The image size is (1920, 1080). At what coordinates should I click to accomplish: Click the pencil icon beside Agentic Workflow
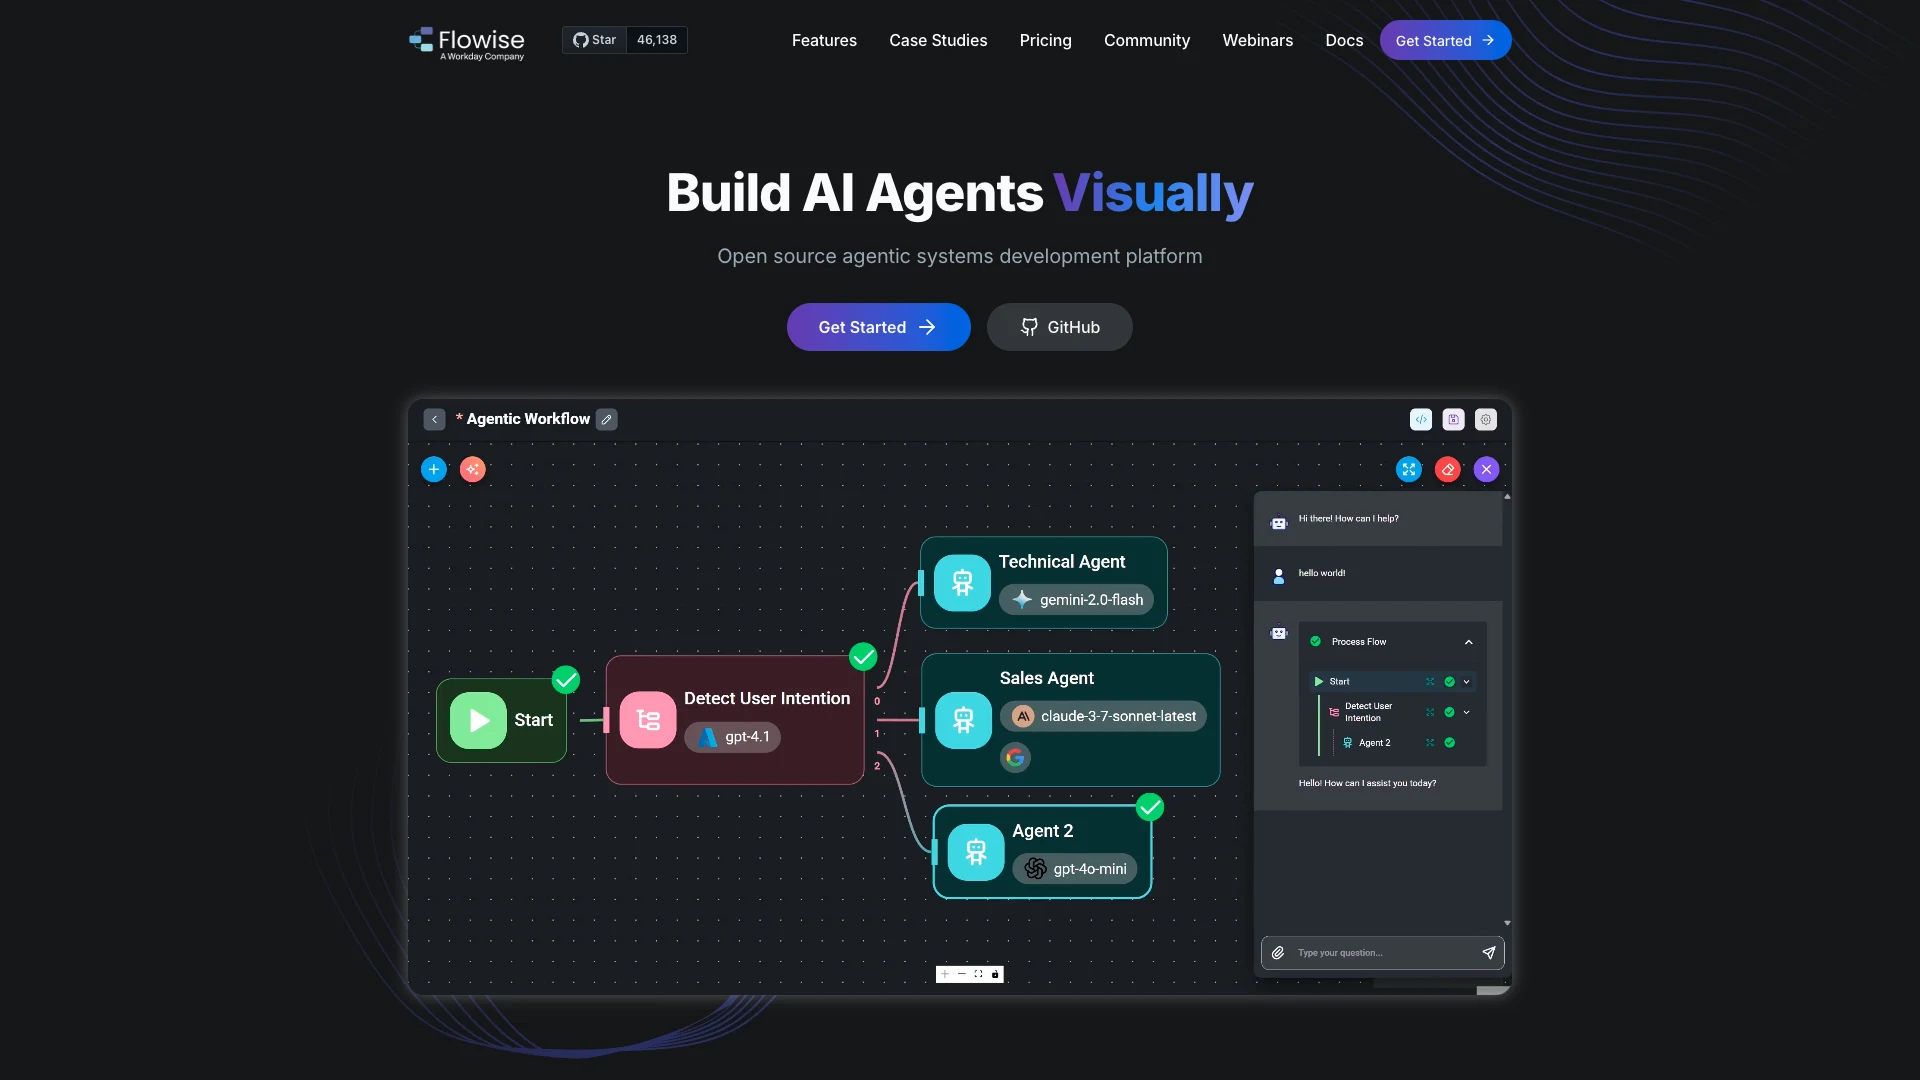[606, 420]
